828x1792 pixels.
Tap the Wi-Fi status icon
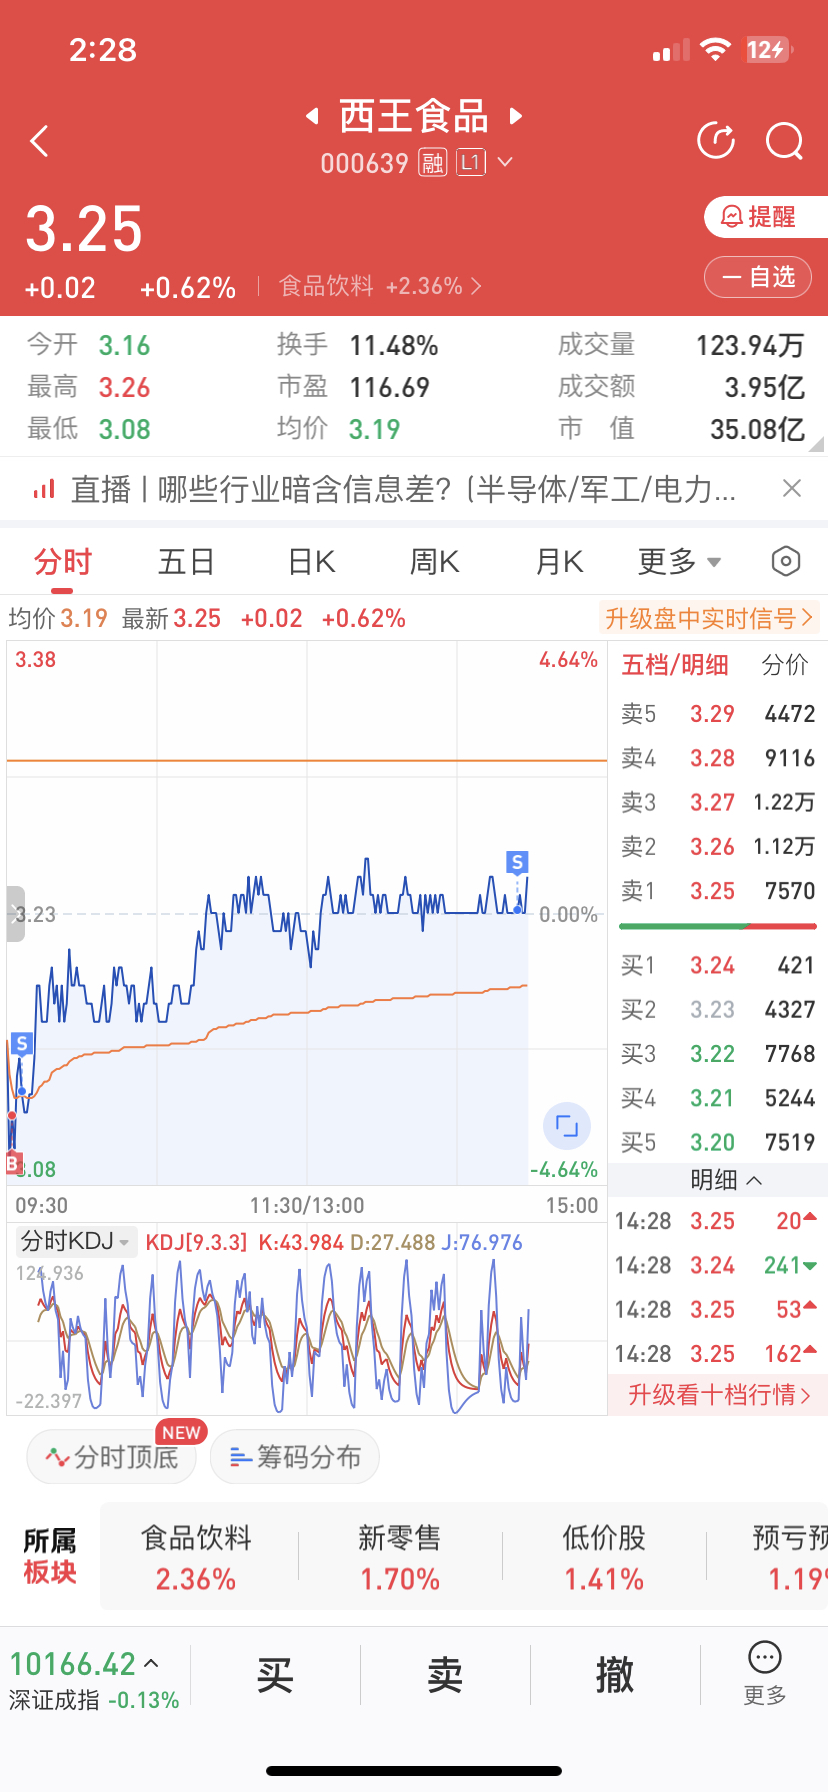(716, 50)
